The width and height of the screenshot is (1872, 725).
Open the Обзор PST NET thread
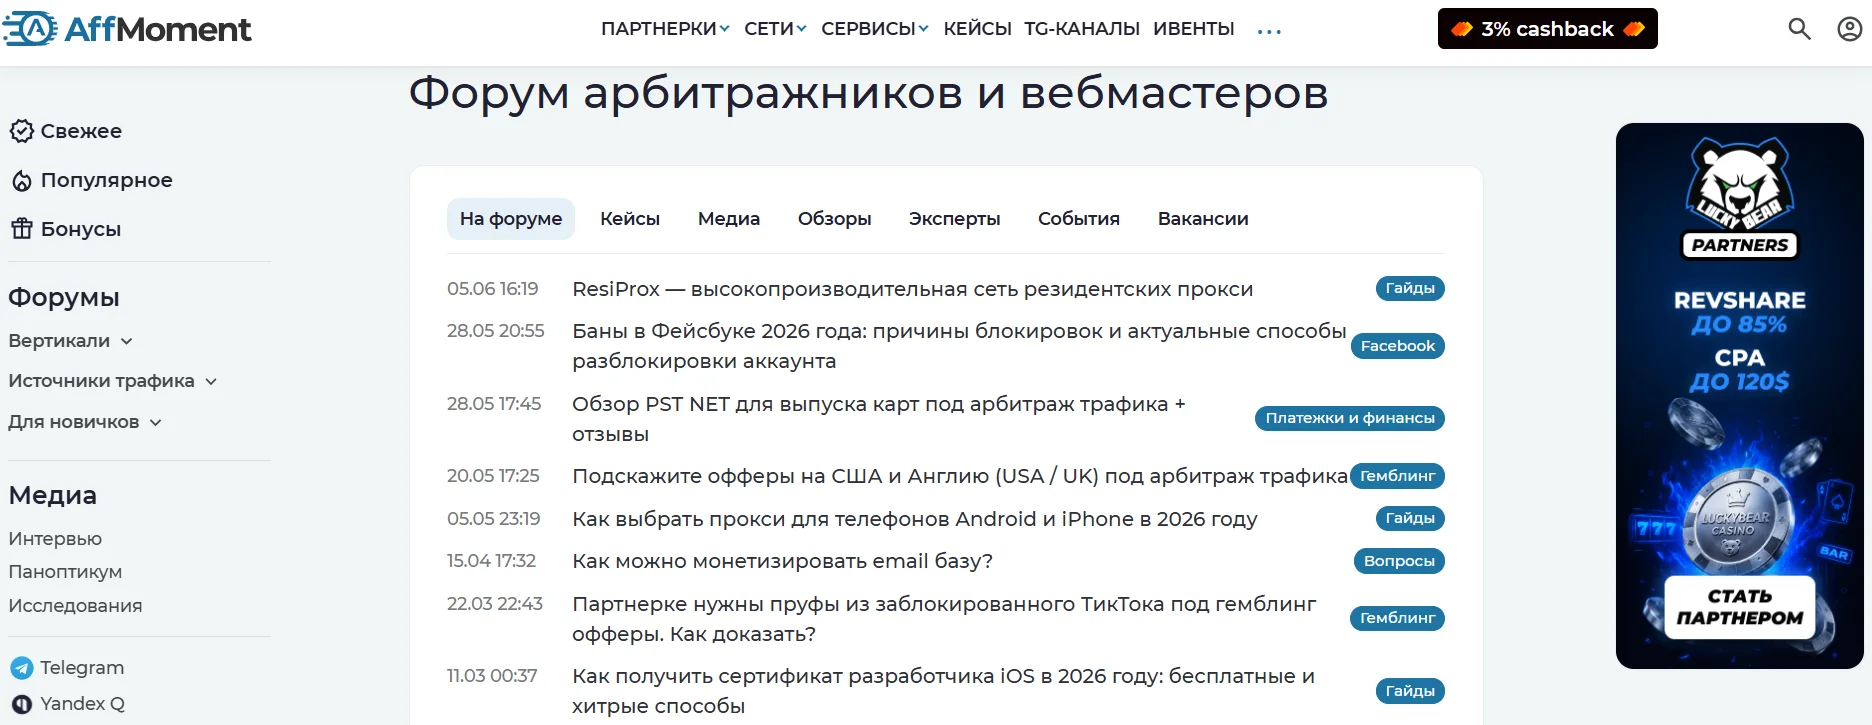pyautogui.click(x=878, y=419)
